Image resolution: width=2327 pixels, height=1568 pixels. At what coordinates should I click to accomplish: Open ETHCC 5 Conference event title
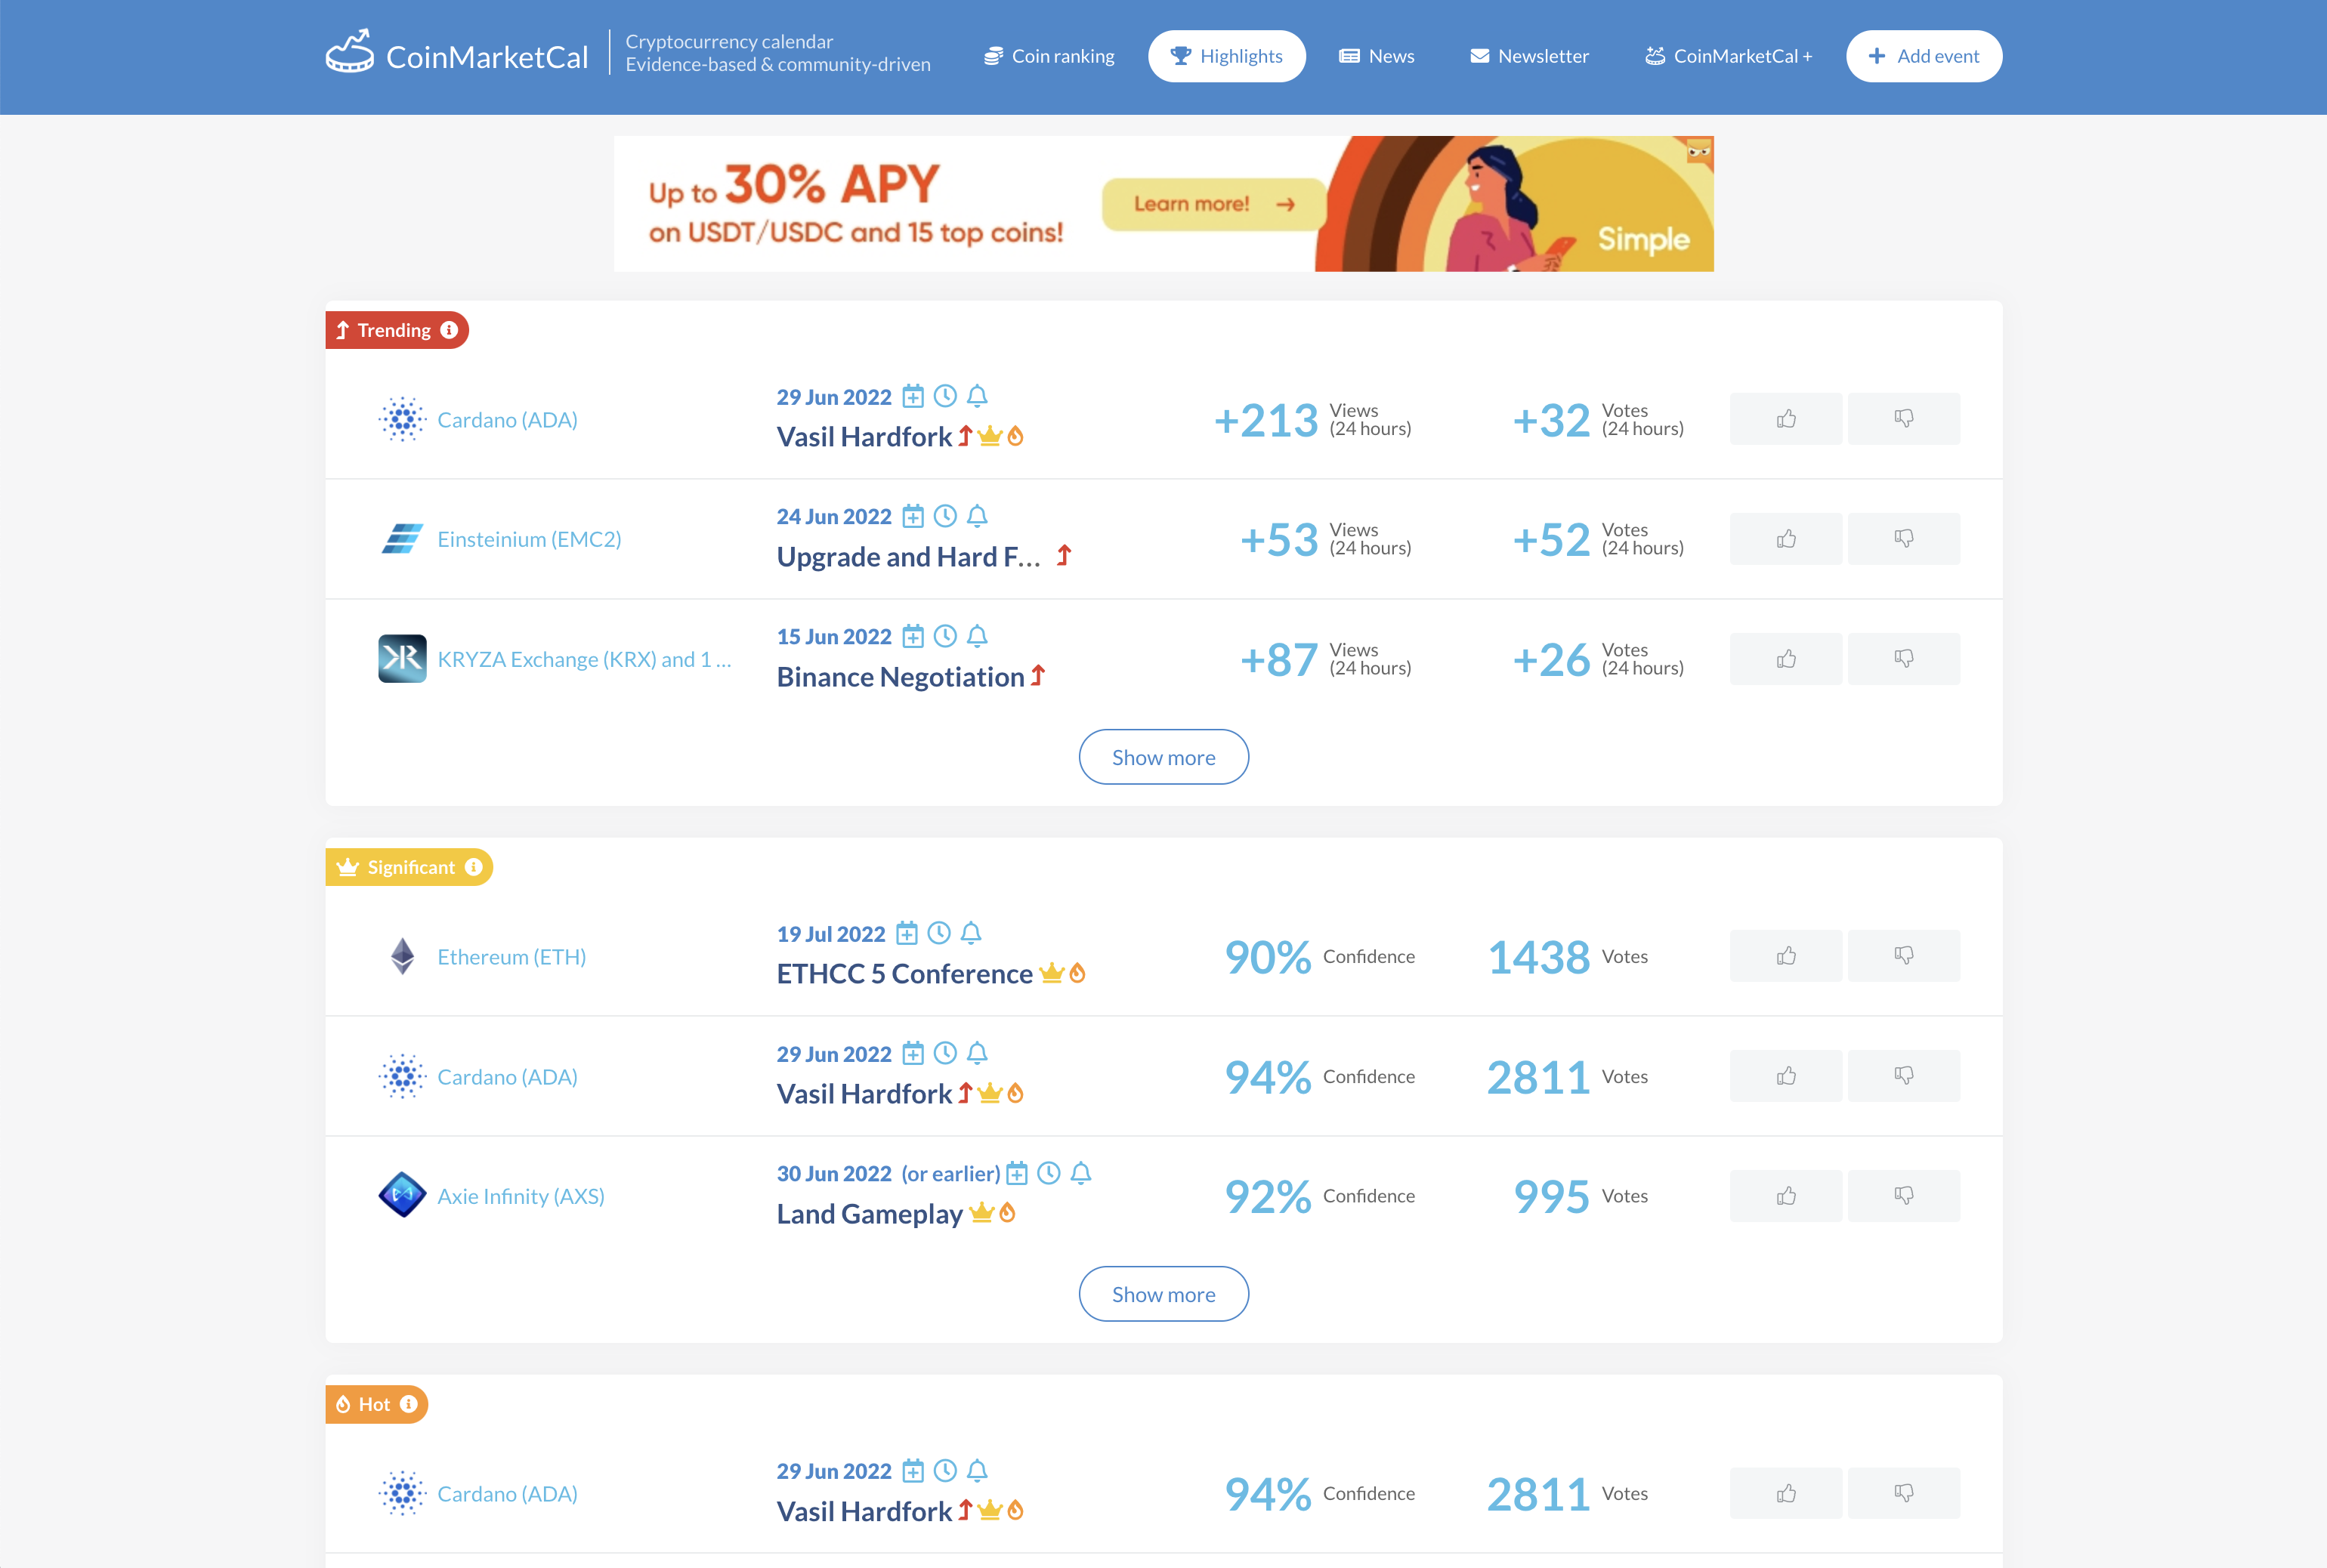point(905,974)
